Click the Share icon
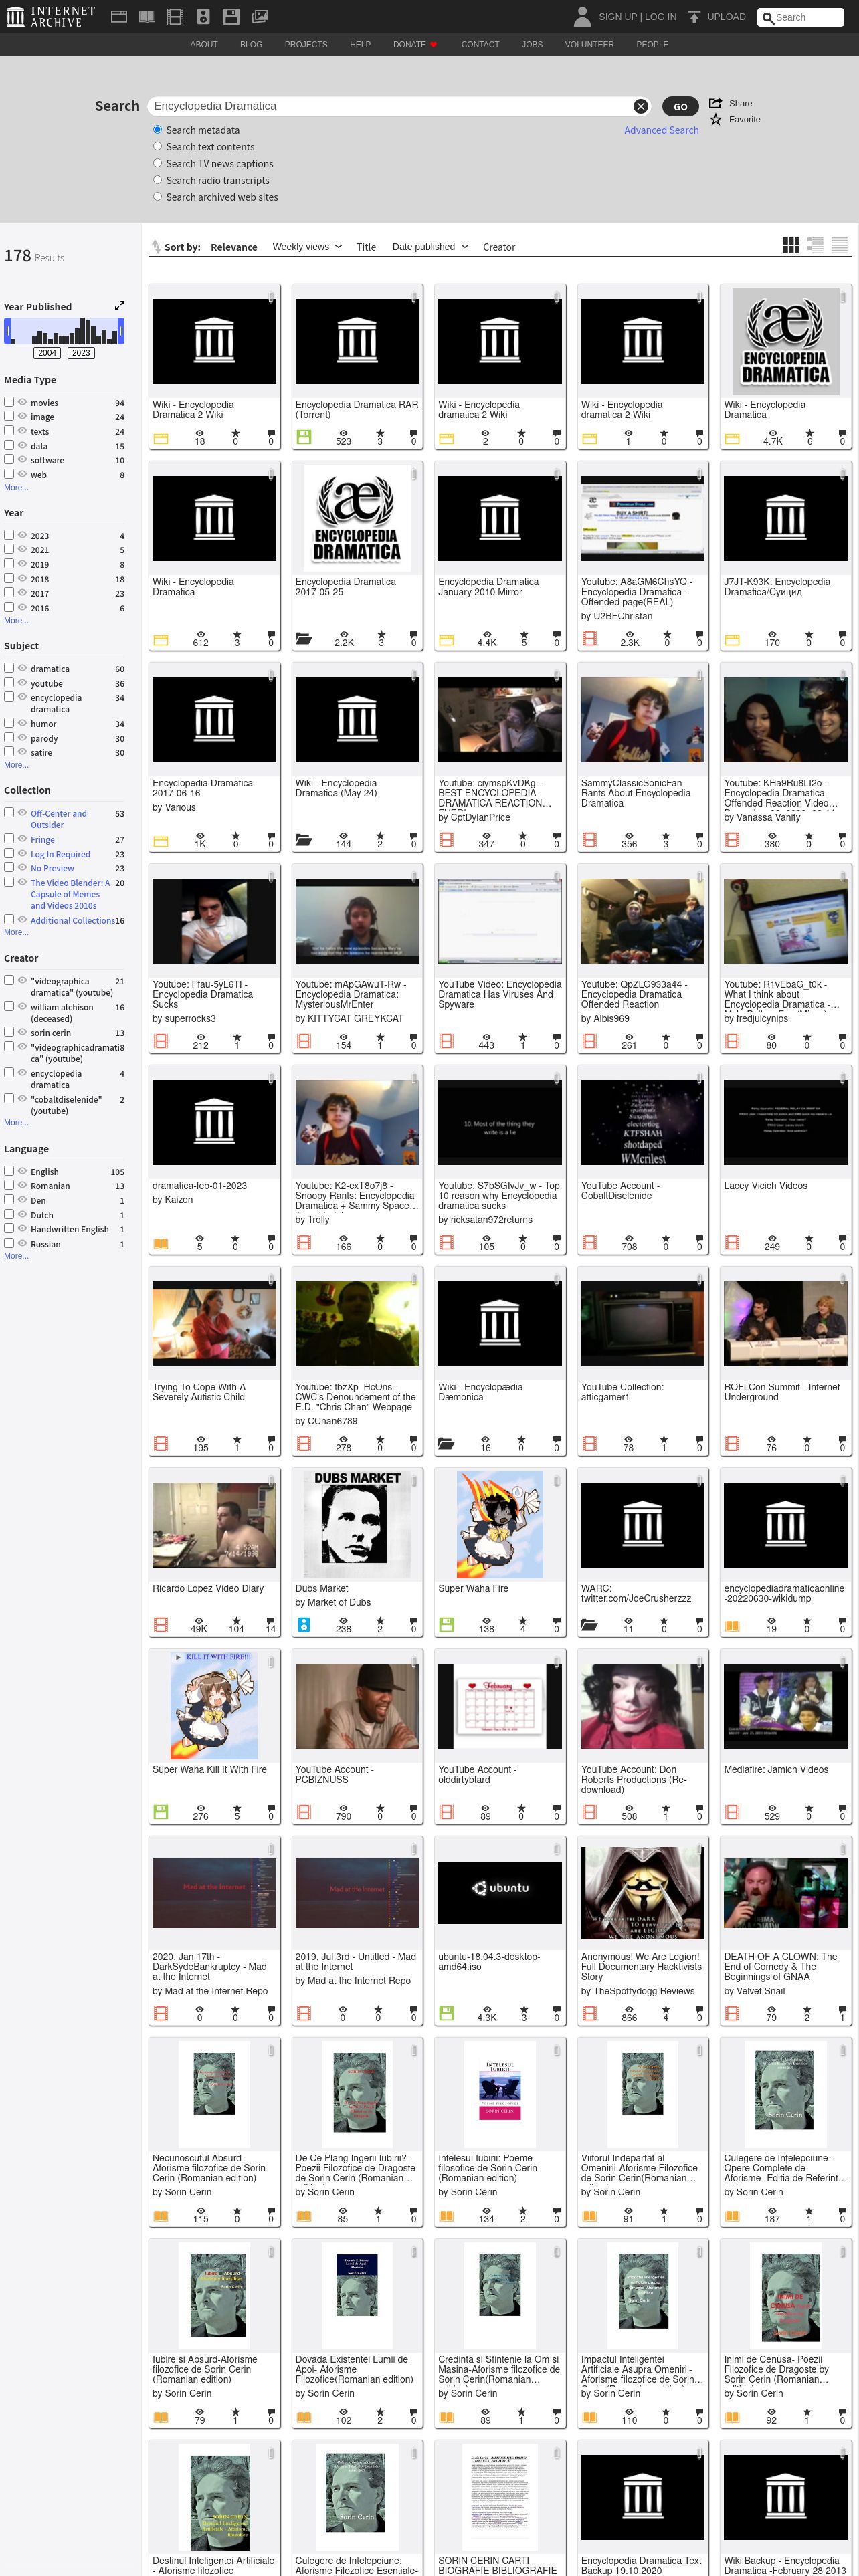Image resolution: width=859 pixels, height=2576 pixels. (x=715, y=103)
